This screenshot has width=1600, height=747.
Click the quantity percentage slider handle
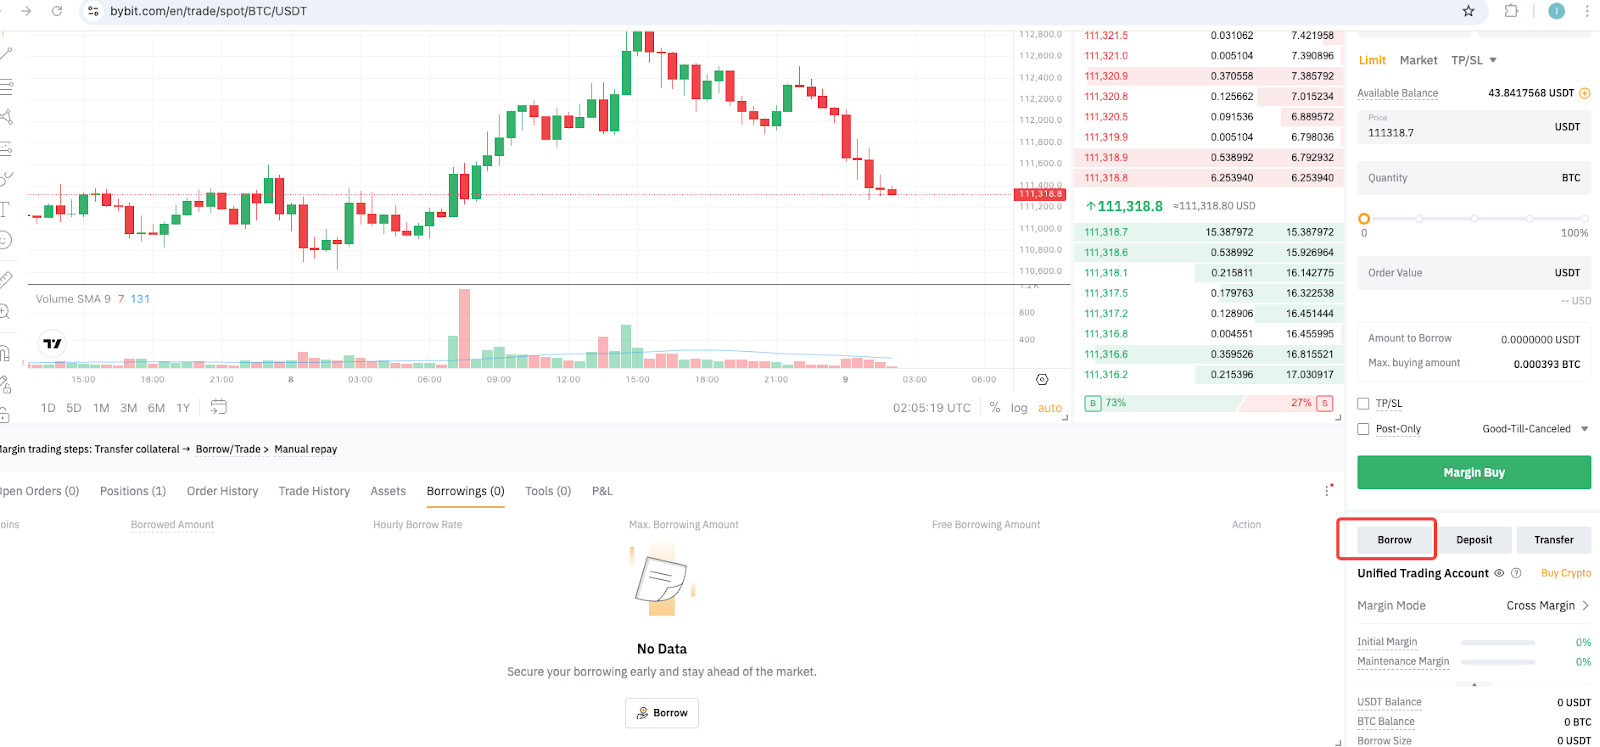(1364, 218)
